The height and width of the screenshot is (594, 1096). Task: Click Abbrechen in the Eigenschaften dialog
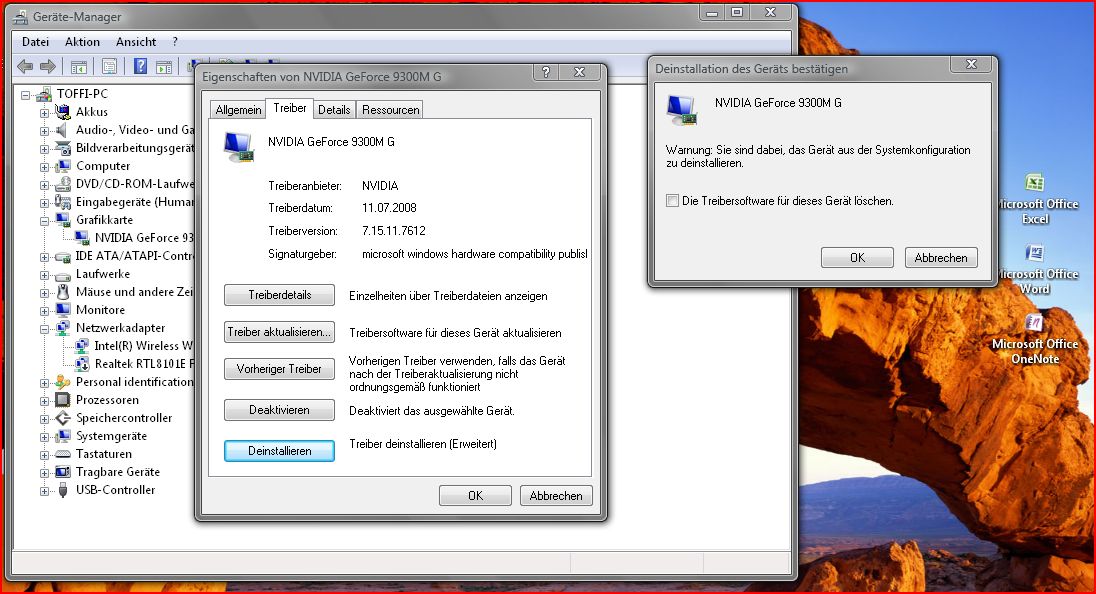click(556, 495)
